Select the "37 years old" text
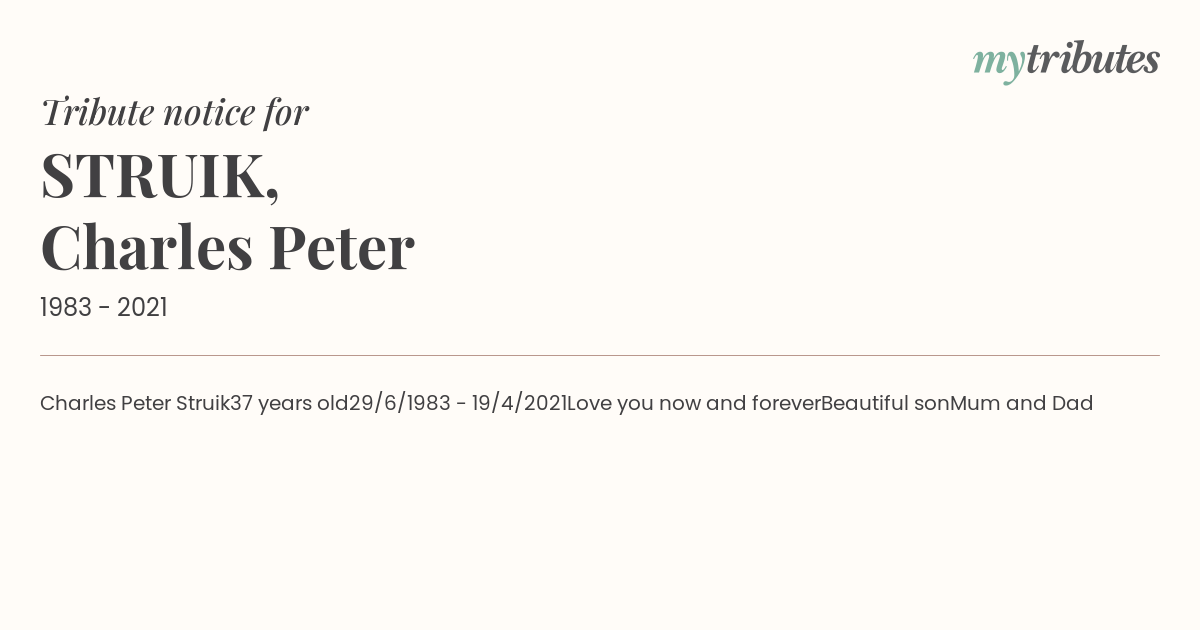This screenshot has width=1200, height=630. (290, 403)
